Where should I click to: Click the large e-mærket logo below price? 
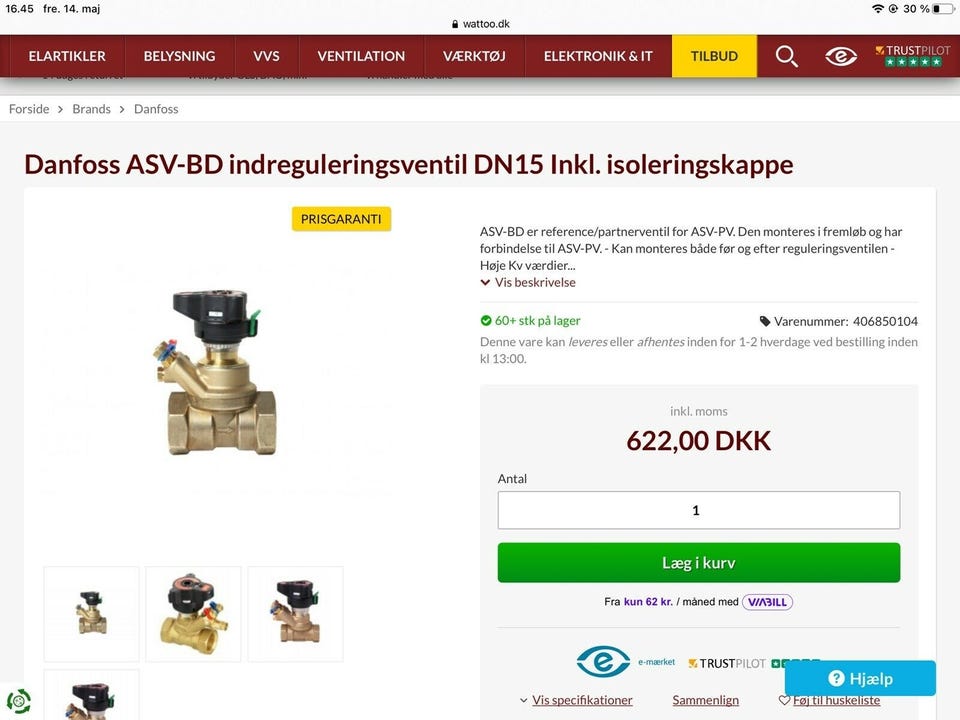click(603, 662)
